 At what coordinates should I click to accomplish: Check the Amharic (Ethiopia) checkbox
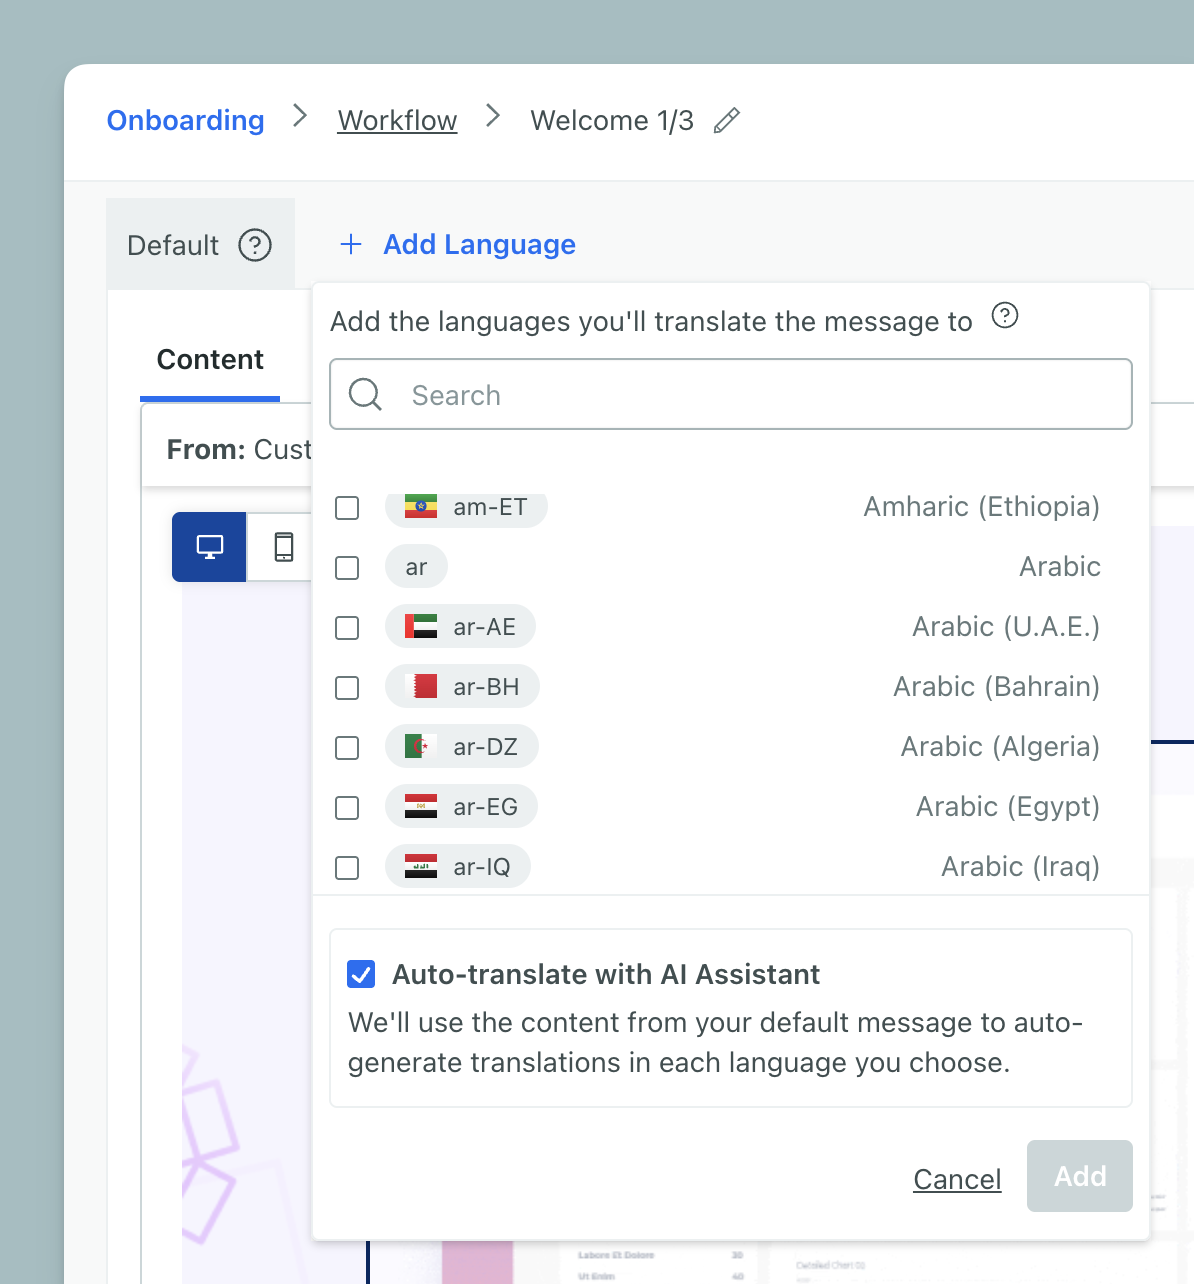[347, 508]
